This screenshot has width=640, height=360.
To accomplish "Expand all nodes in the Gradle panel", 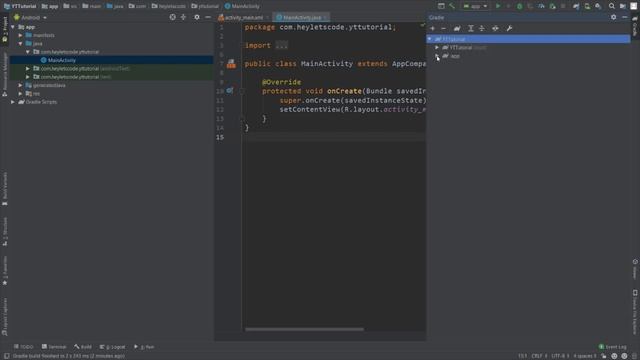I will tap(471, 28).
